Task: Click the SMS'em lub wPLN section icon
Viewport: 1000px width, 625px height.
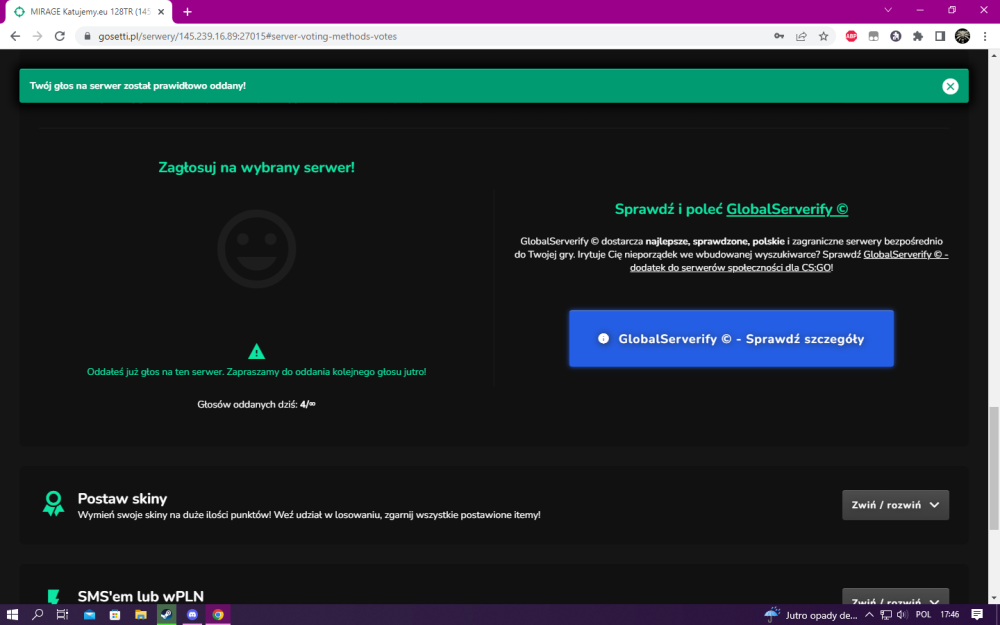Action: click(x=54, y=597)
